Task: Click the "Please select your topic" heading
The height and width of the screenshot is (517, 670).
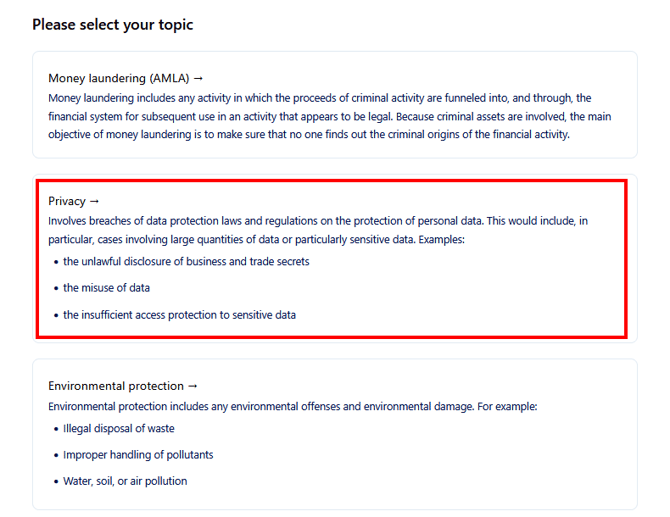Action: click(x=113, y=24)
